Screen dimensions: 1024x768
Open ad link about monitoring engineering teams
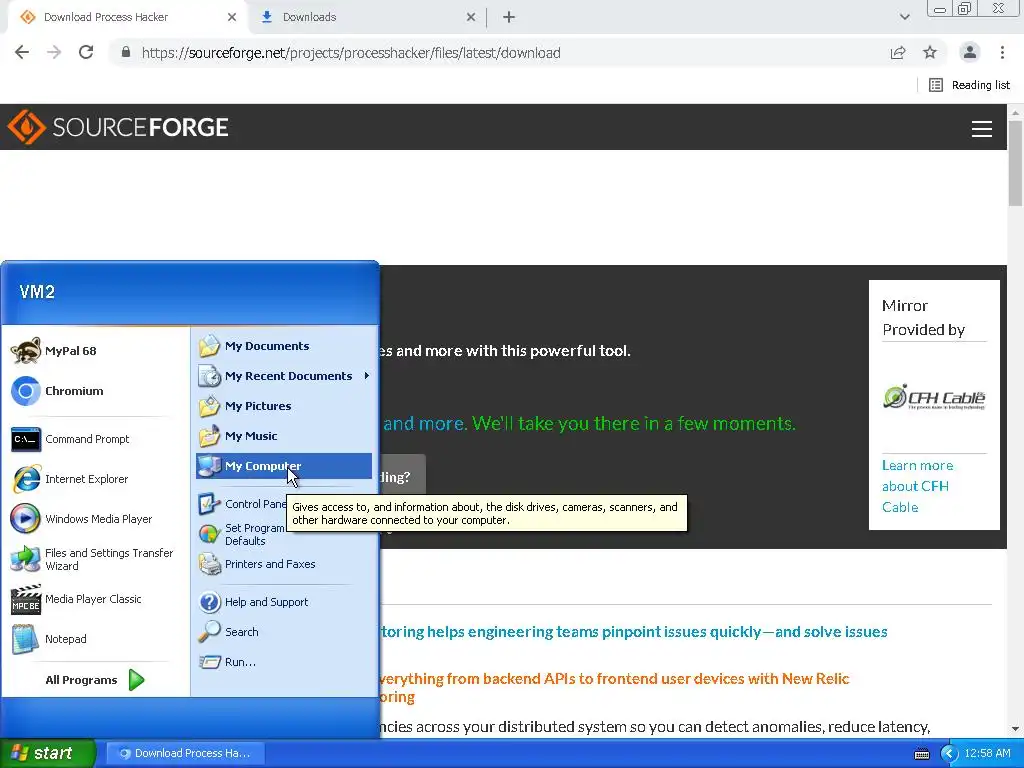[x=633, y=632]
